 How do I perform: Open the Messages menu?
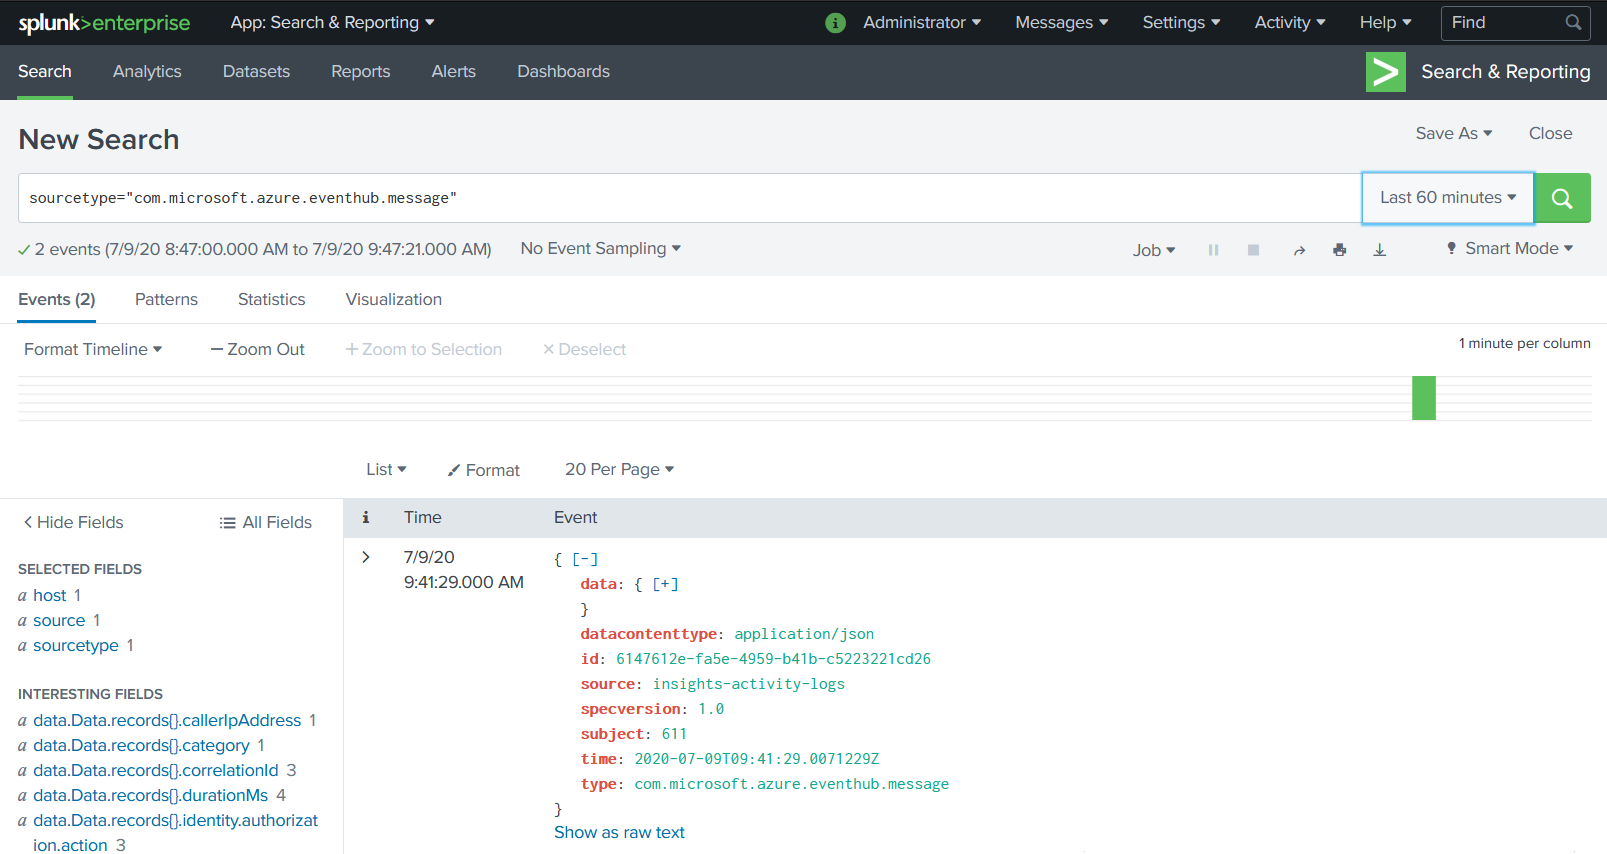1061,22
